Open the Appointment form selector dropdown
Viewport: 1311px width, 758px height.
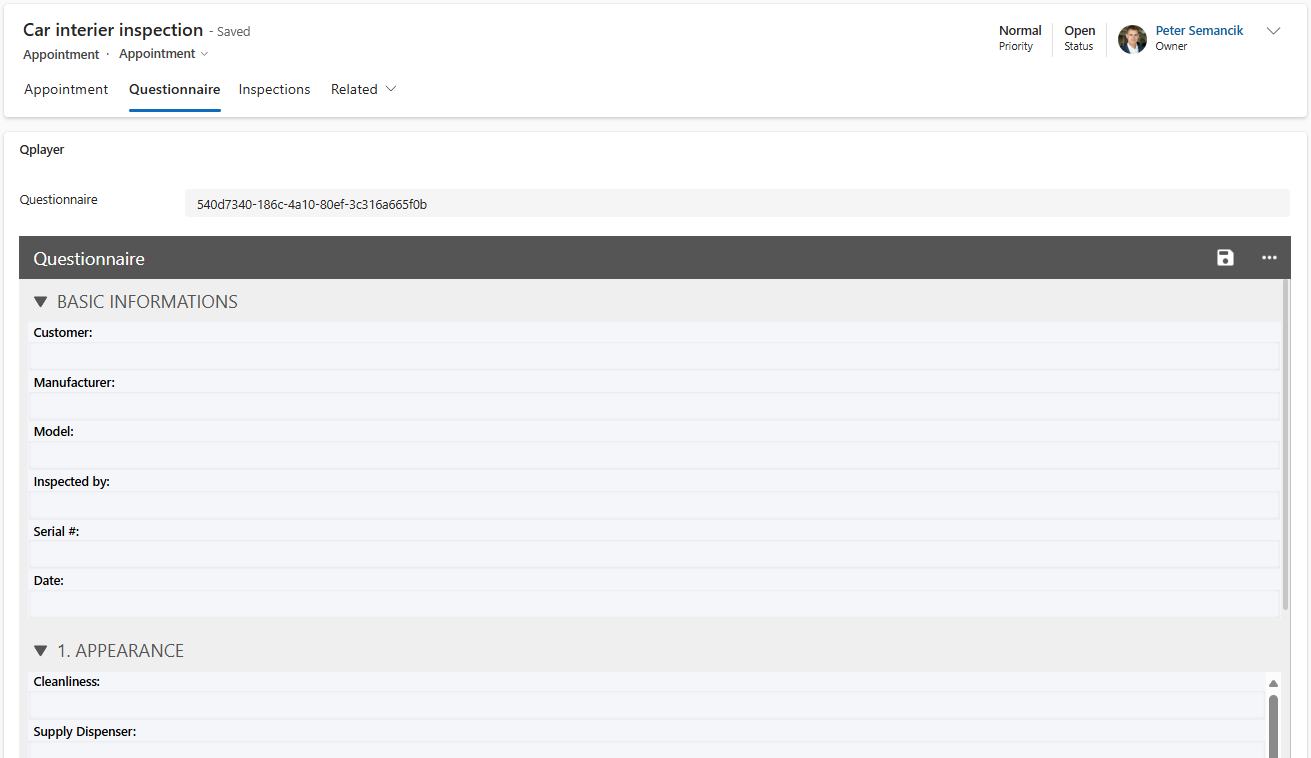coord(164,54)
